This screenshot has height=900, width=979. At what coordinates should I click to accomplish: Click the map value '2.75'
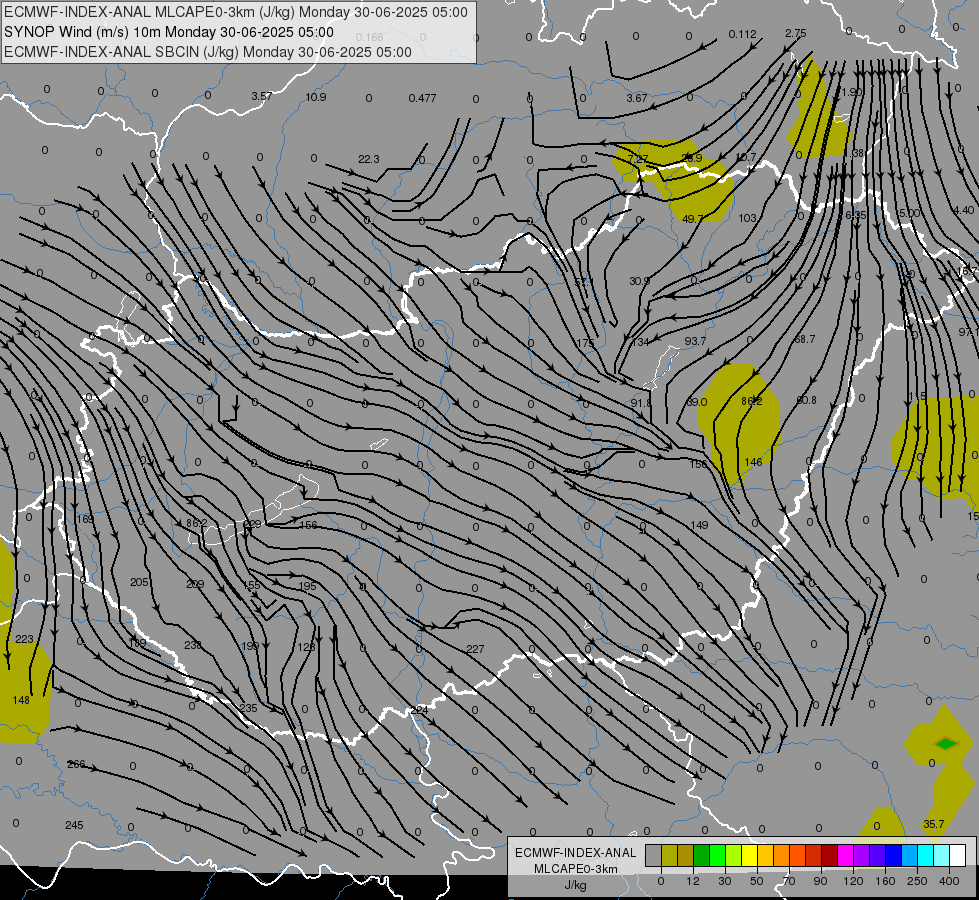[795, 34]
